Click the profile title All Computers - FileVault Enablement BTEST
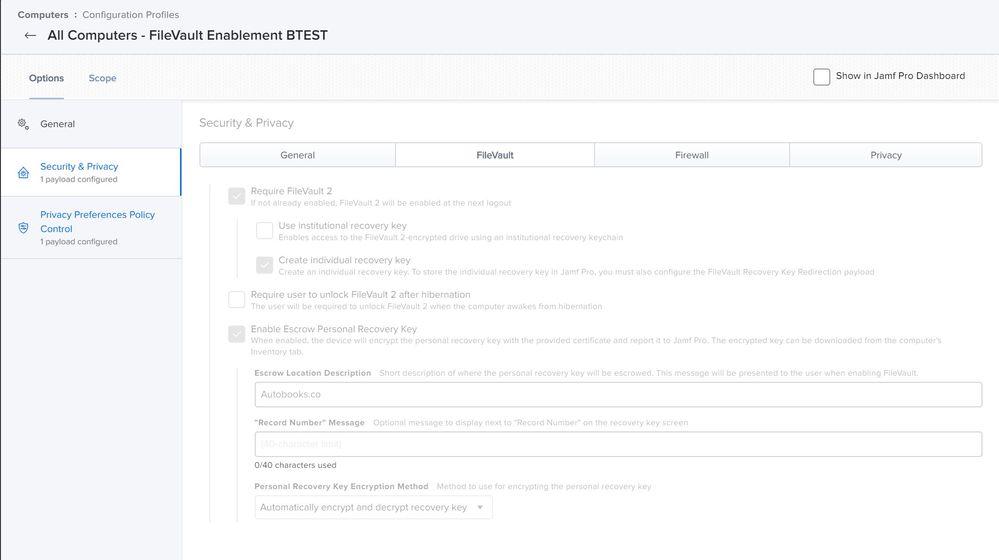The image size is (999, 560). coord(187,35)
